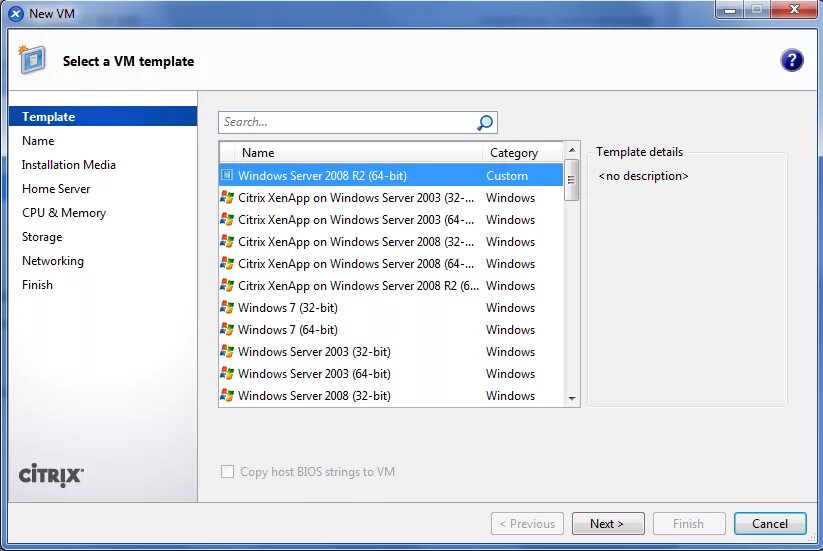The width and height of the screenshot is (823, 551).
Task: Click the Windows 7 (32-bit) row icon
Action: pyautogui.click(x=227, y=308)
